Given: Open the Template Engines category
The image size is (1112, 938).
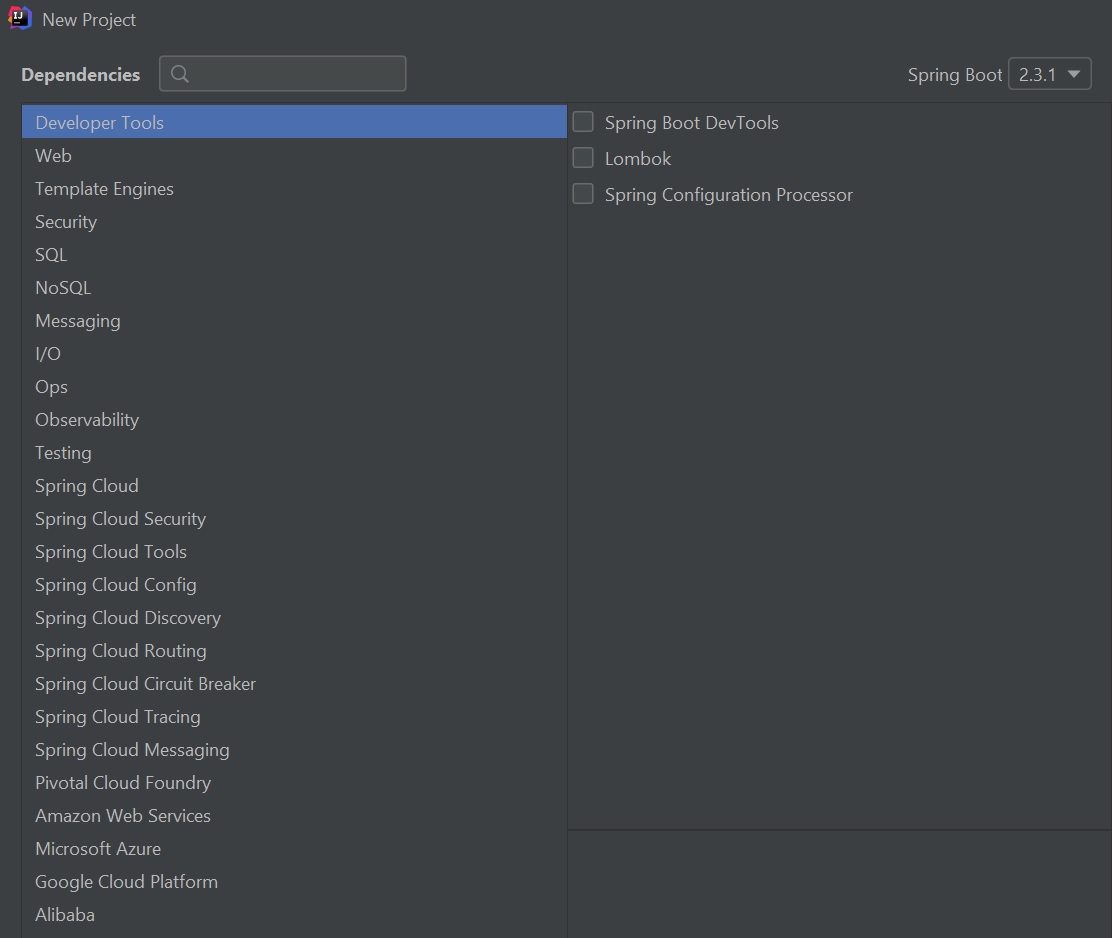Looking at the screenshot, I should (x=294, y=189).
